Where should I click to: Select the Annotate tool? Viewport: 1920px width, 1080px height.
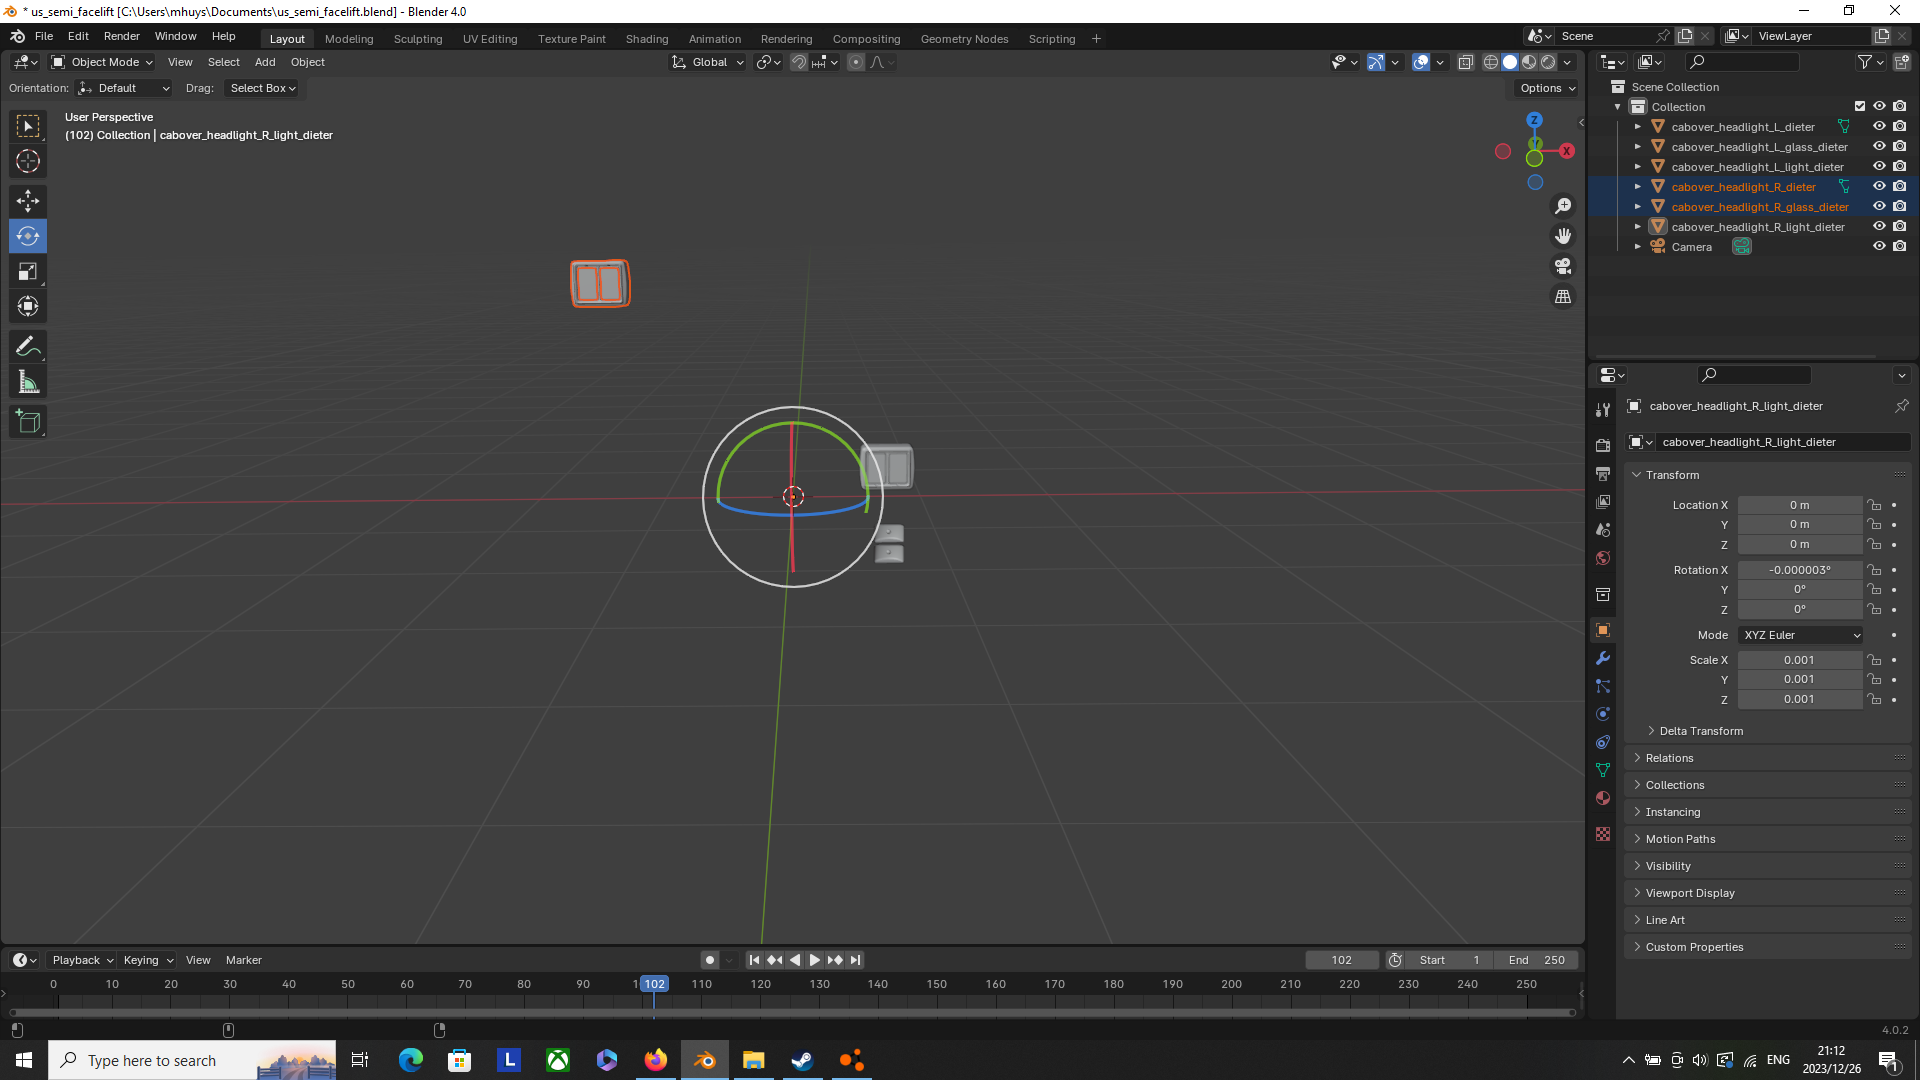point(28,347)
